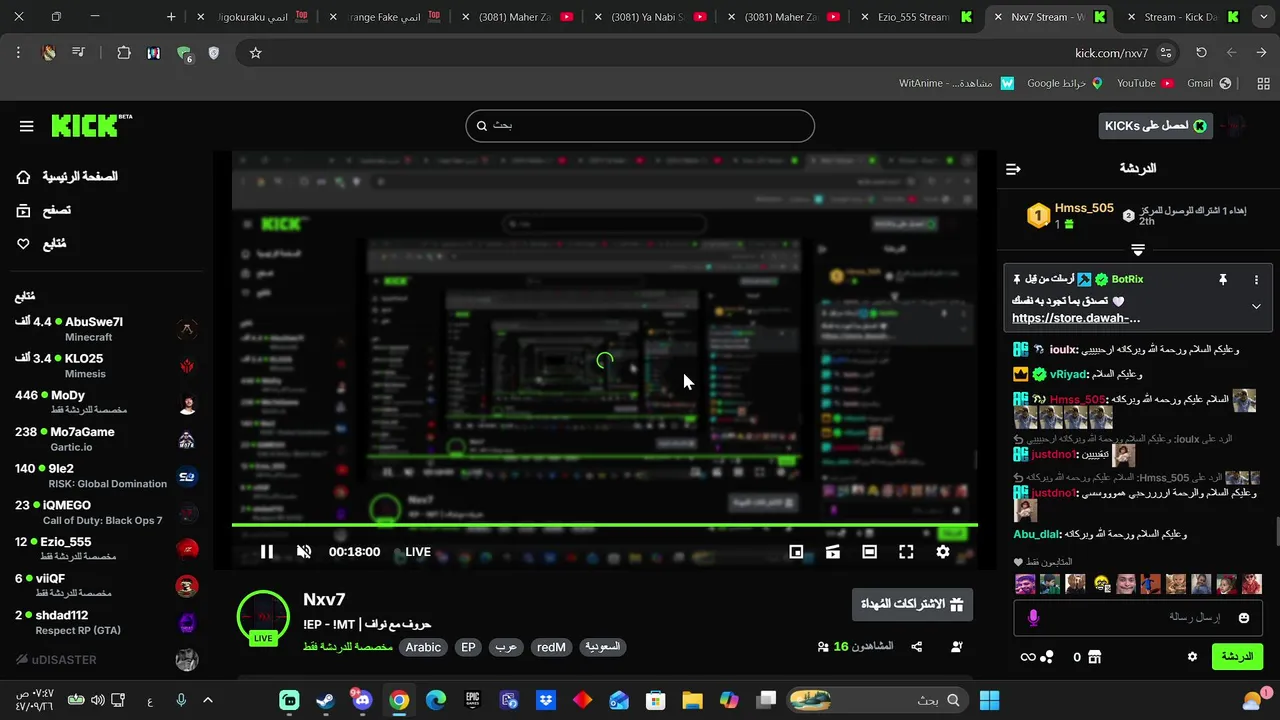Open iQMEGO Call of Duty stream
Image resolution: width=1280 pixels, height=720 pixels.
click(x=106, y=512)
